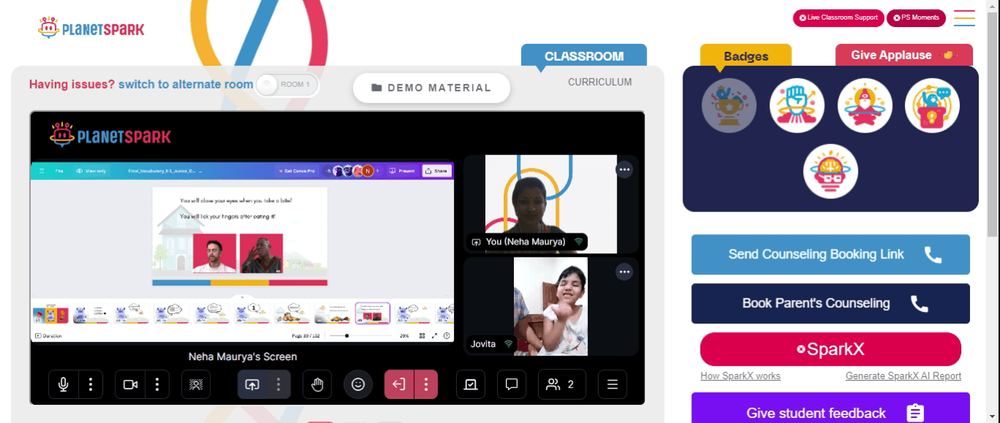The width and height of the screenshot is (1000, 423).
Task: Switch to the CLASSROOM tab
Action: 584,56
